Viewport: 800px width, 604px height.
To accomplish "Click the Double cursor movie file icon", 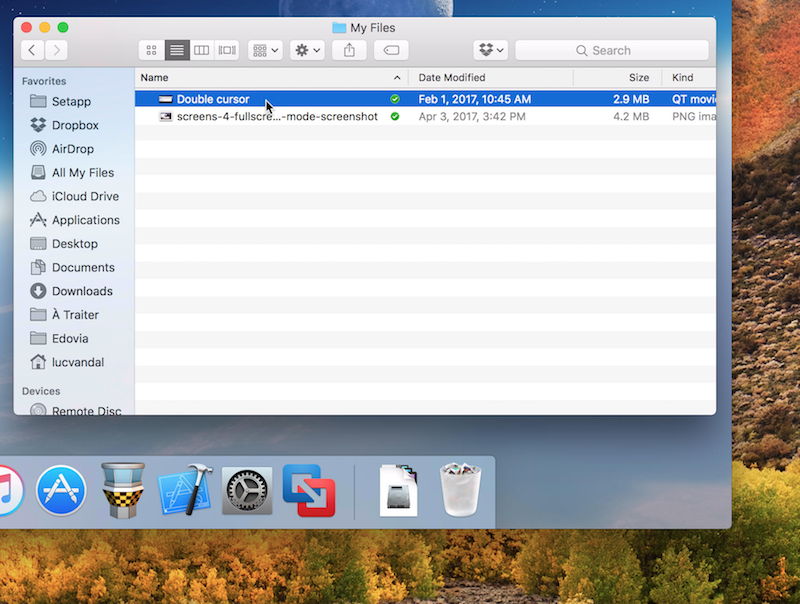I will tap(165, 99).
